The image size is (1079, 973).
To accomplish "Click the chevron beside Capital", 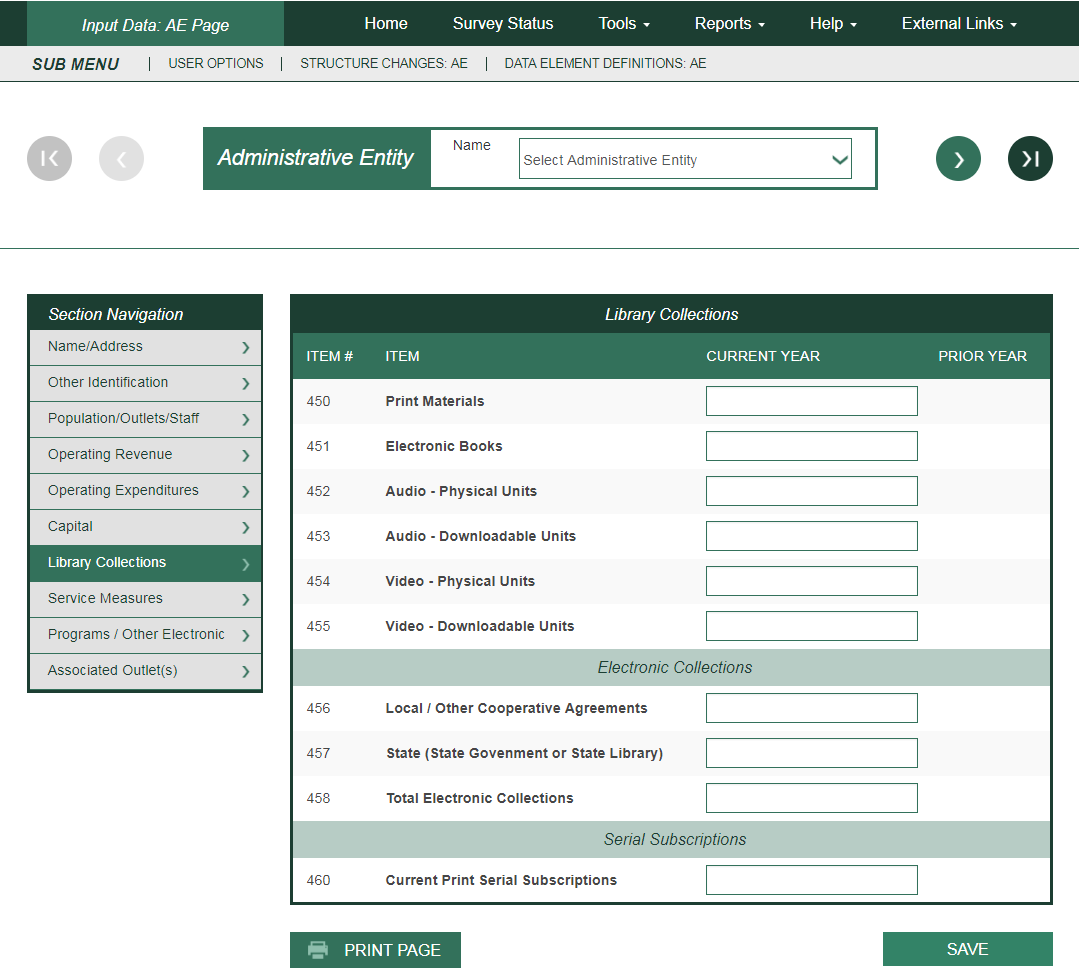I will tap(245, 528).
